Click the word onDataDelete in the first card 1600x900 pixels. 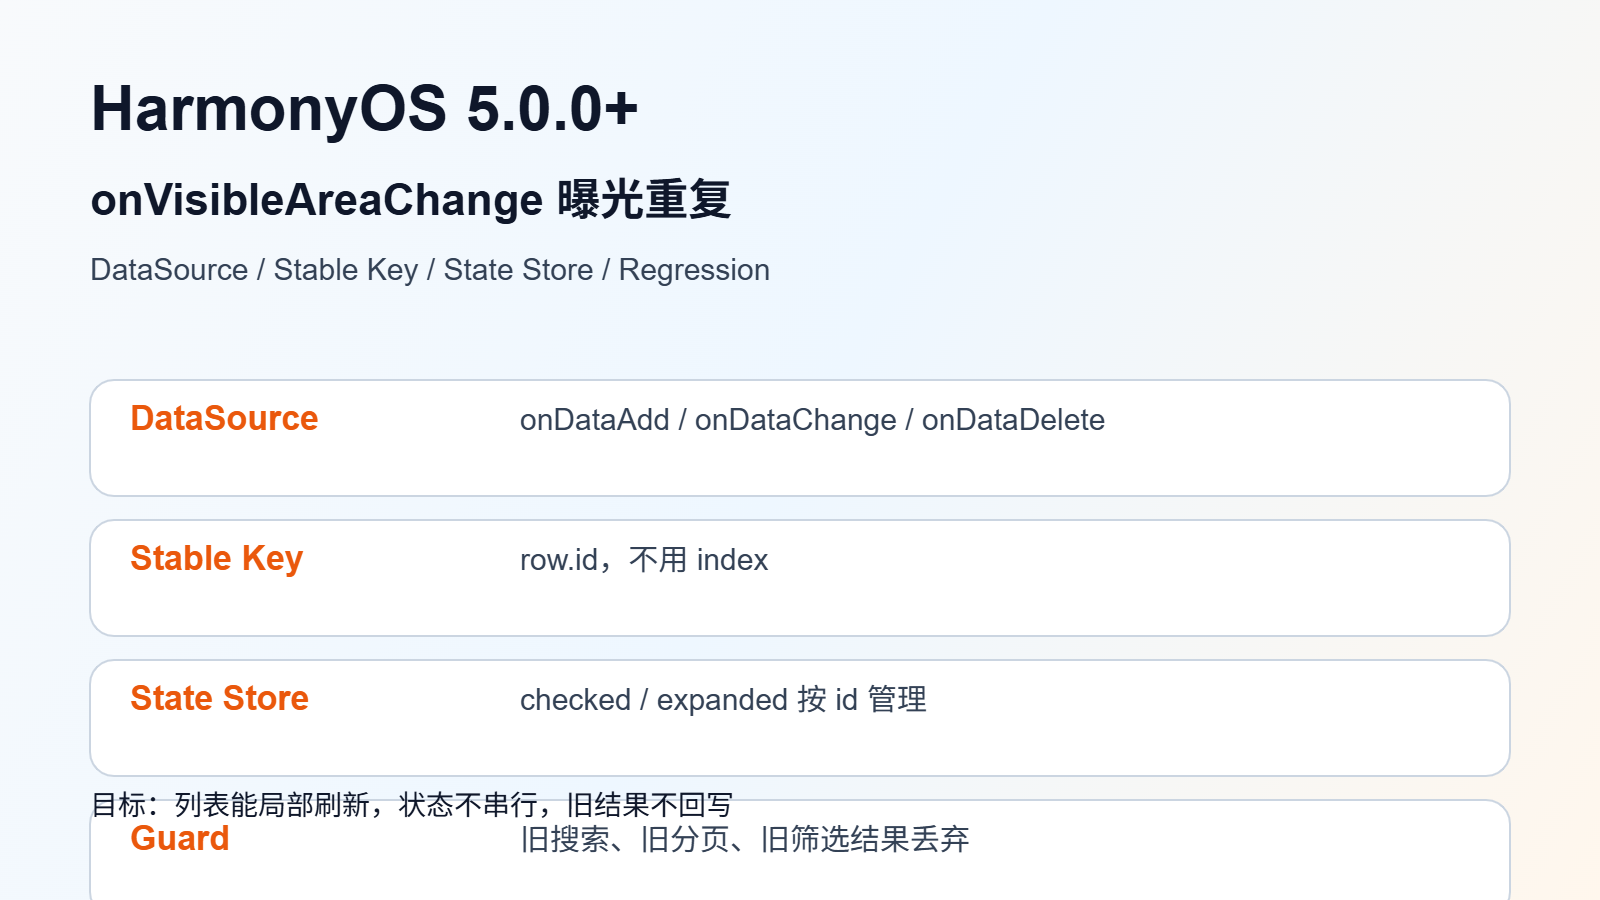tap(1013, 420)
